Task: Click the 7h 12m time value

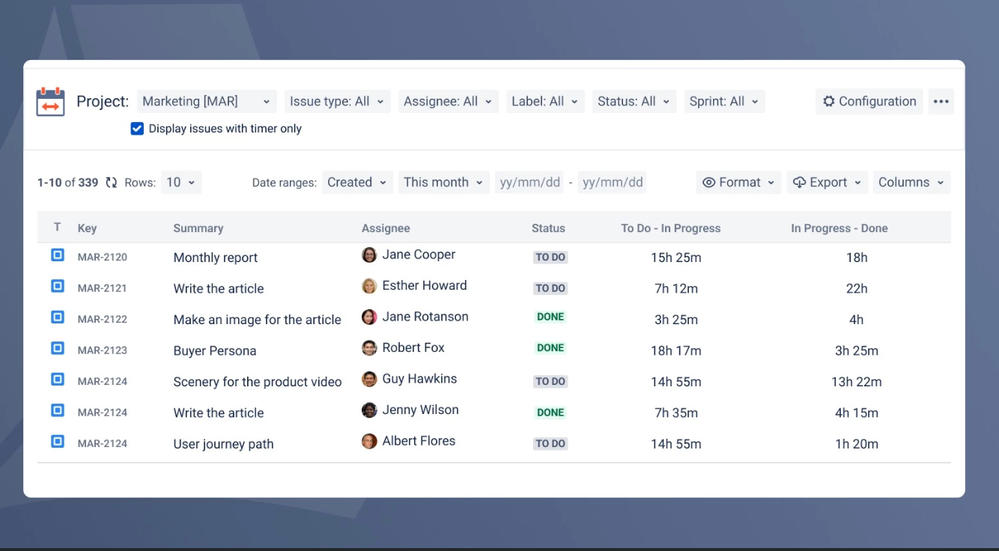Action: [x=676, y=289]
